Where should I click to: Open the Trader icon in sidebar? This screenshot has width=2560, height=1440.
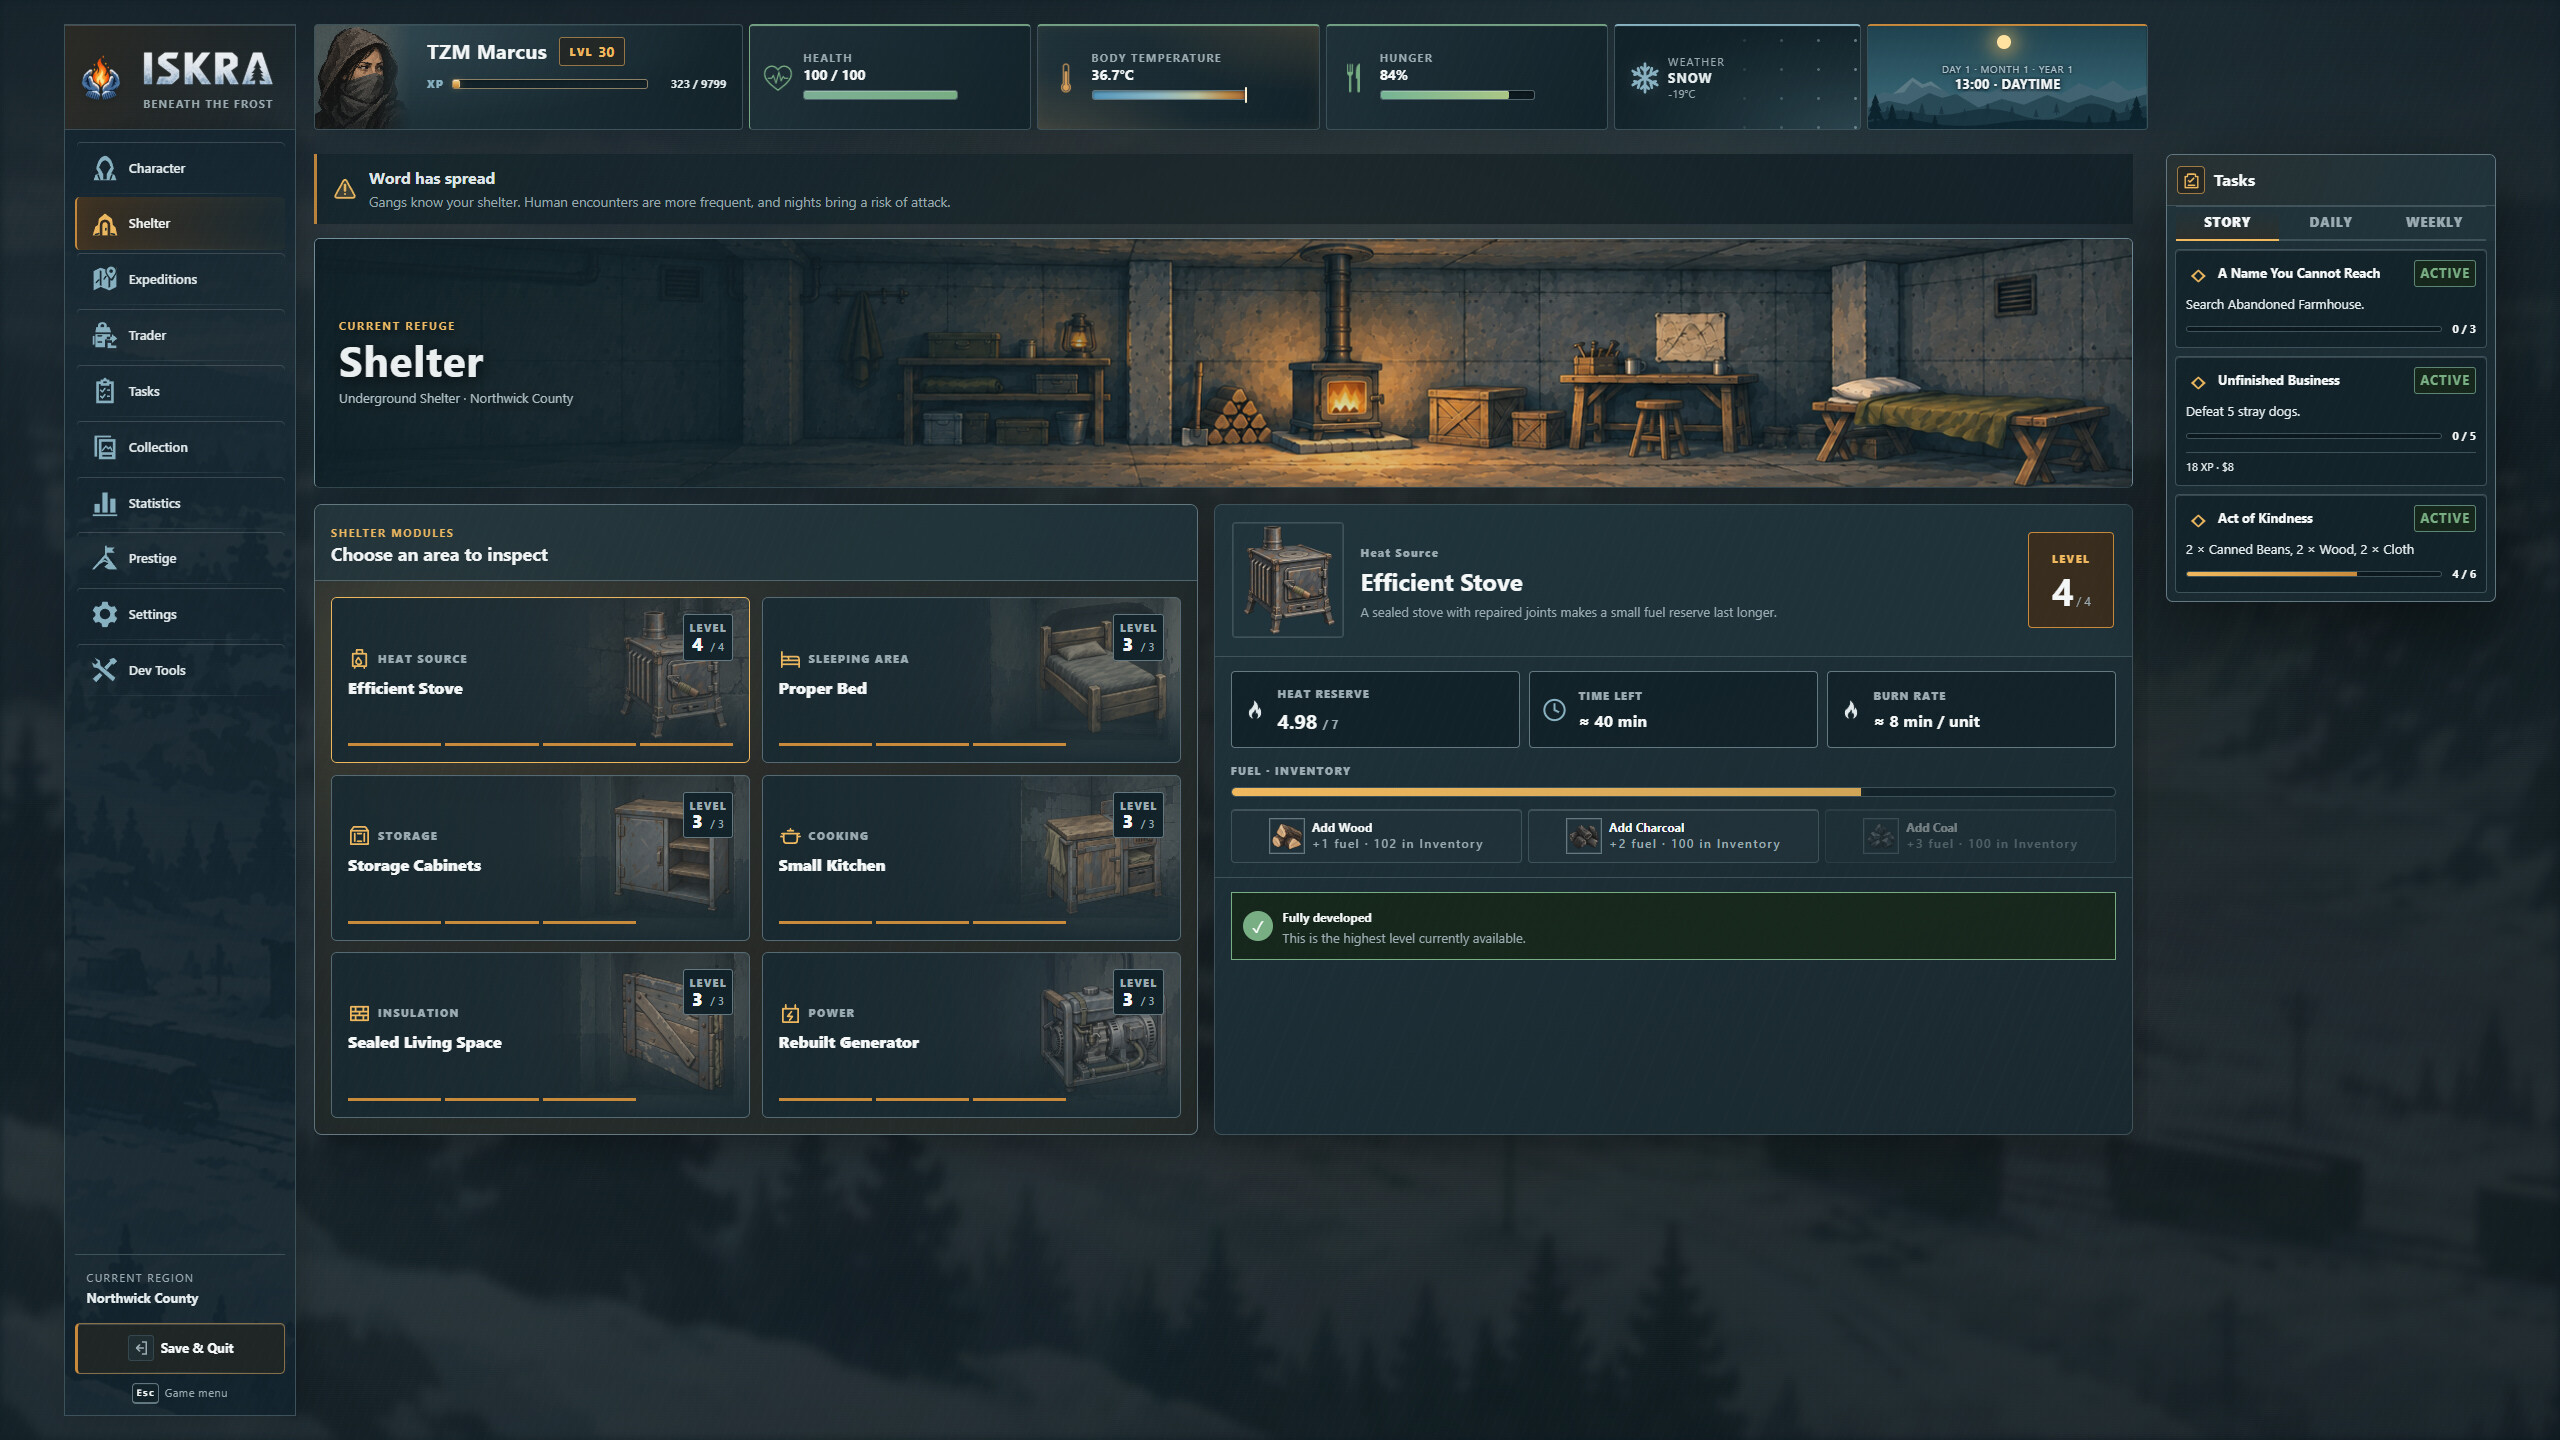(x=104, y=335)
